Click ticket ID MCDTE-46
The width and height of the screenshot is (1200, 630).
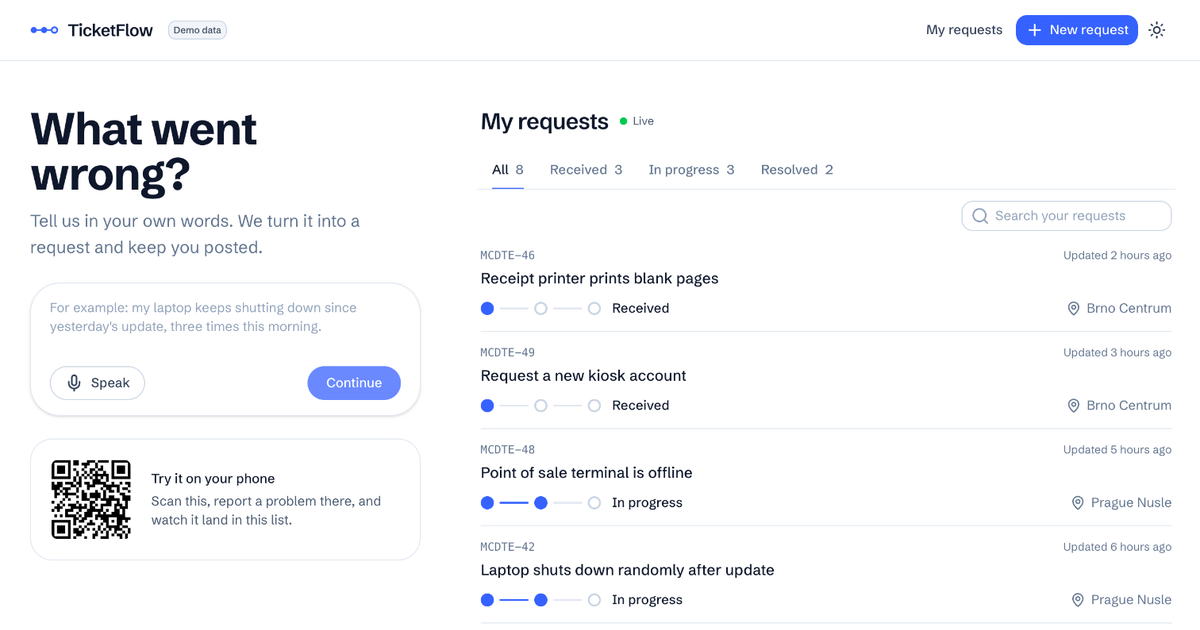click(x=508, y=255)
